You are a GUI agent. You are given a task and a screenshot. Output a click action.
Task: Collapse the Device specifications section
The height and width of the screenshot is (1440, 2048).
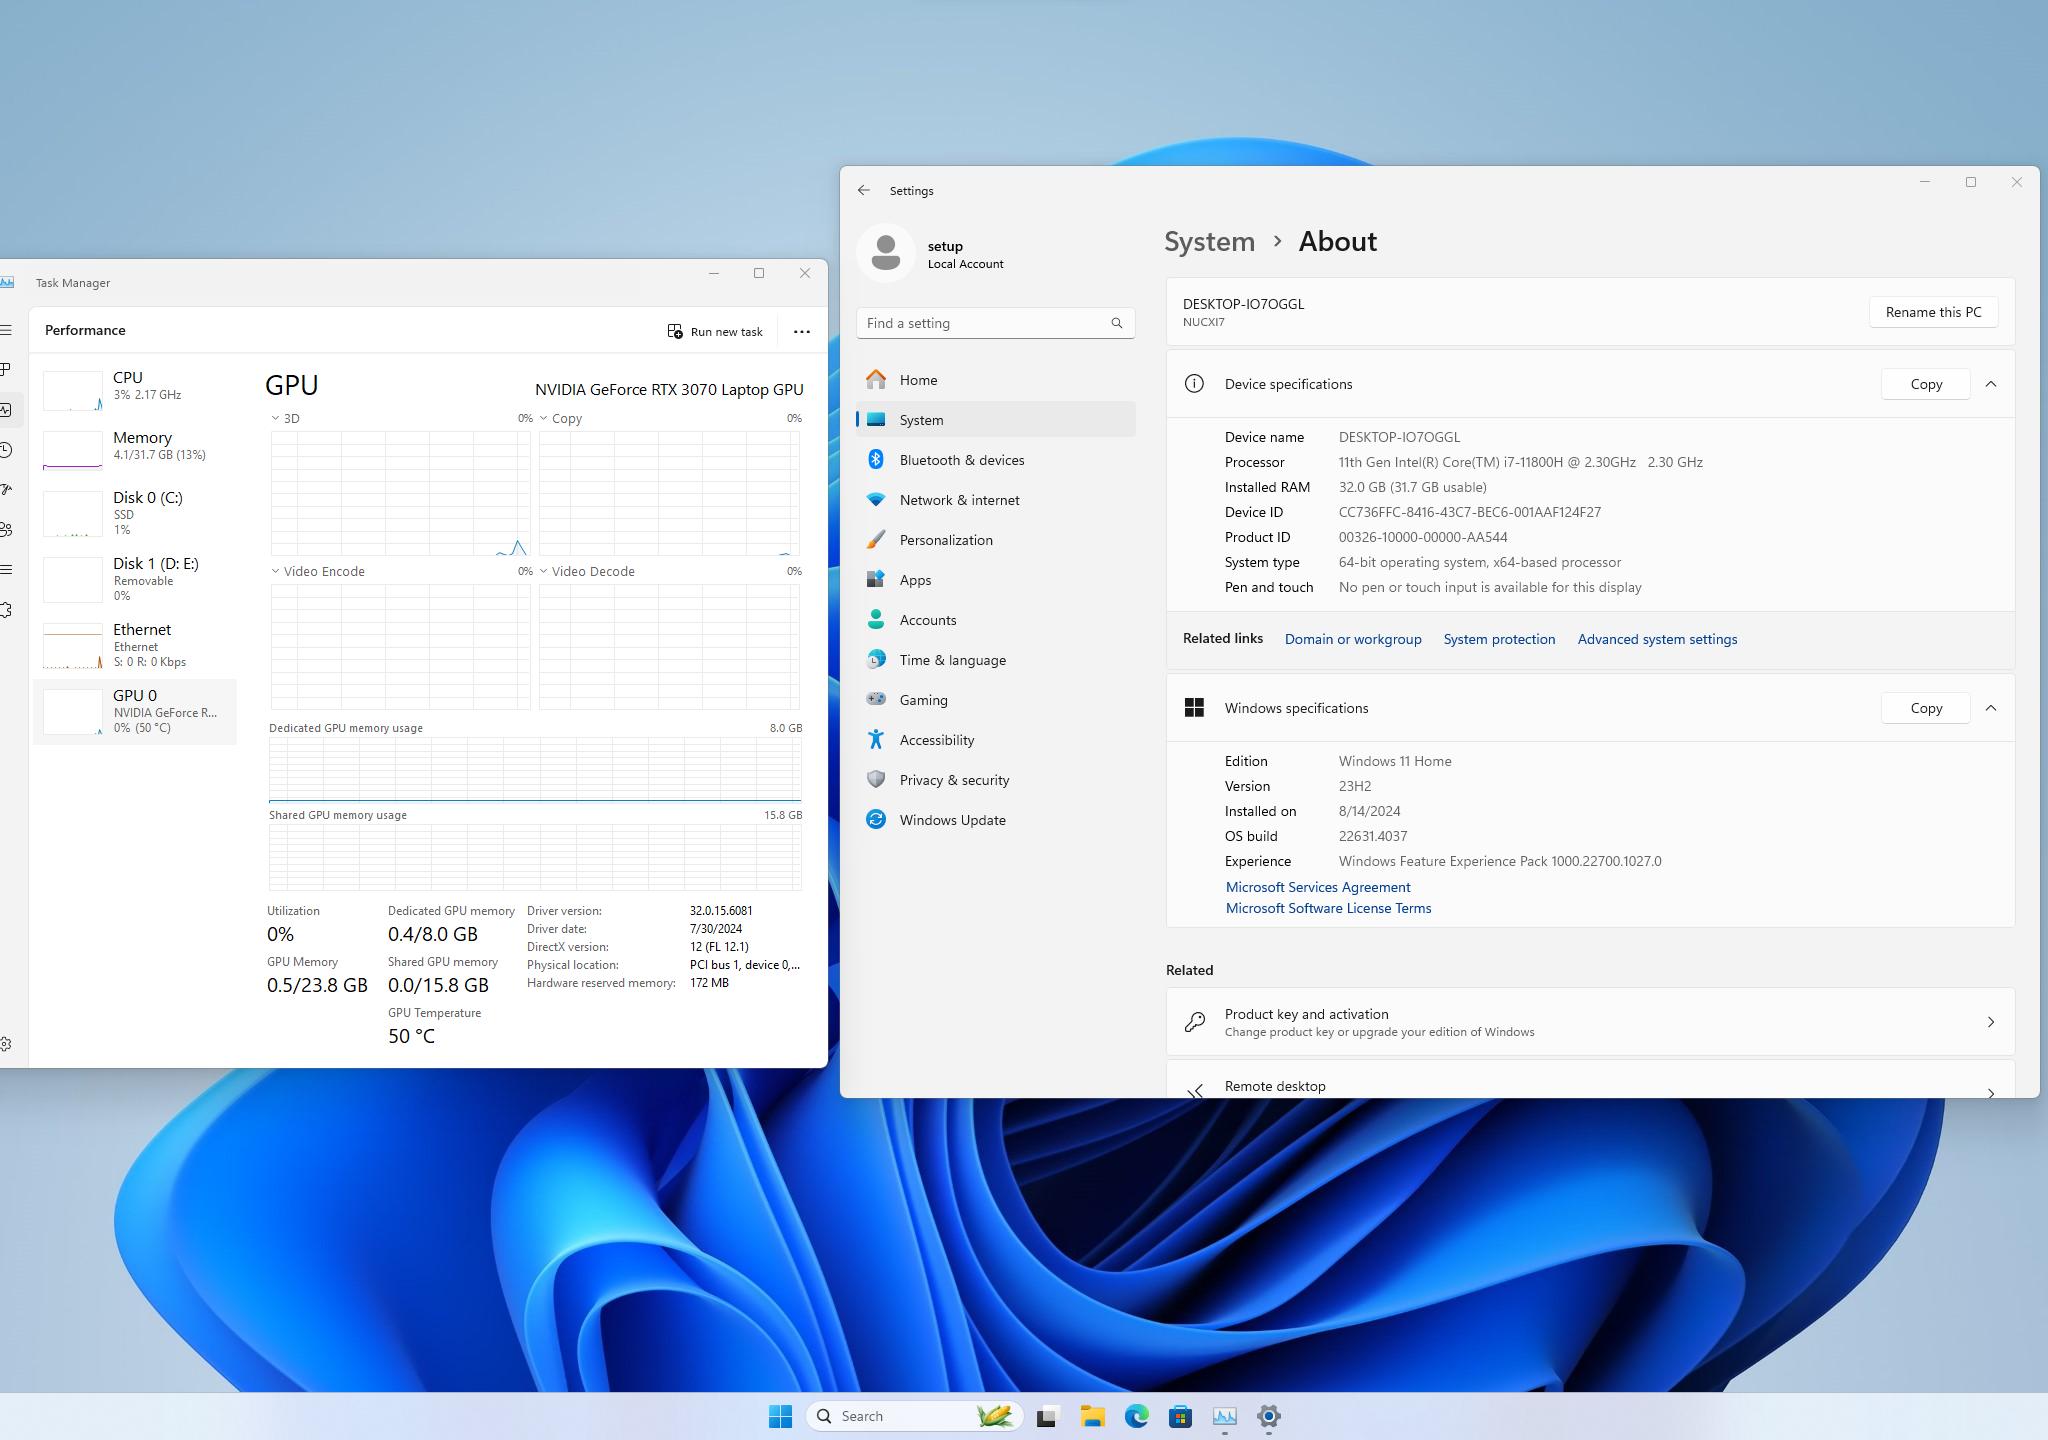(1990, 384)
